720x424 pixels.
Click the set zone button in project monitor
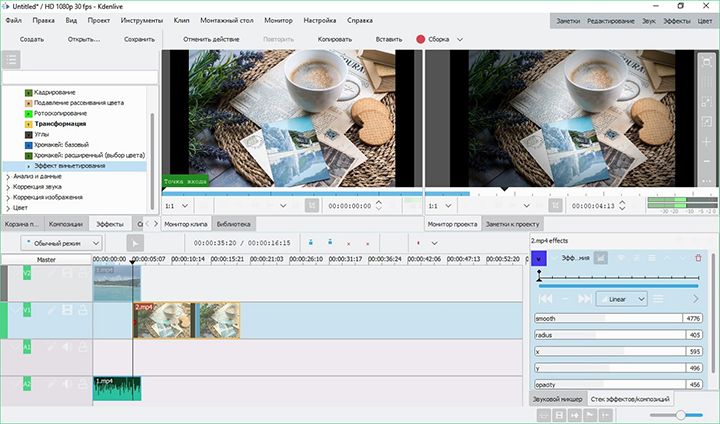(555, 205)
